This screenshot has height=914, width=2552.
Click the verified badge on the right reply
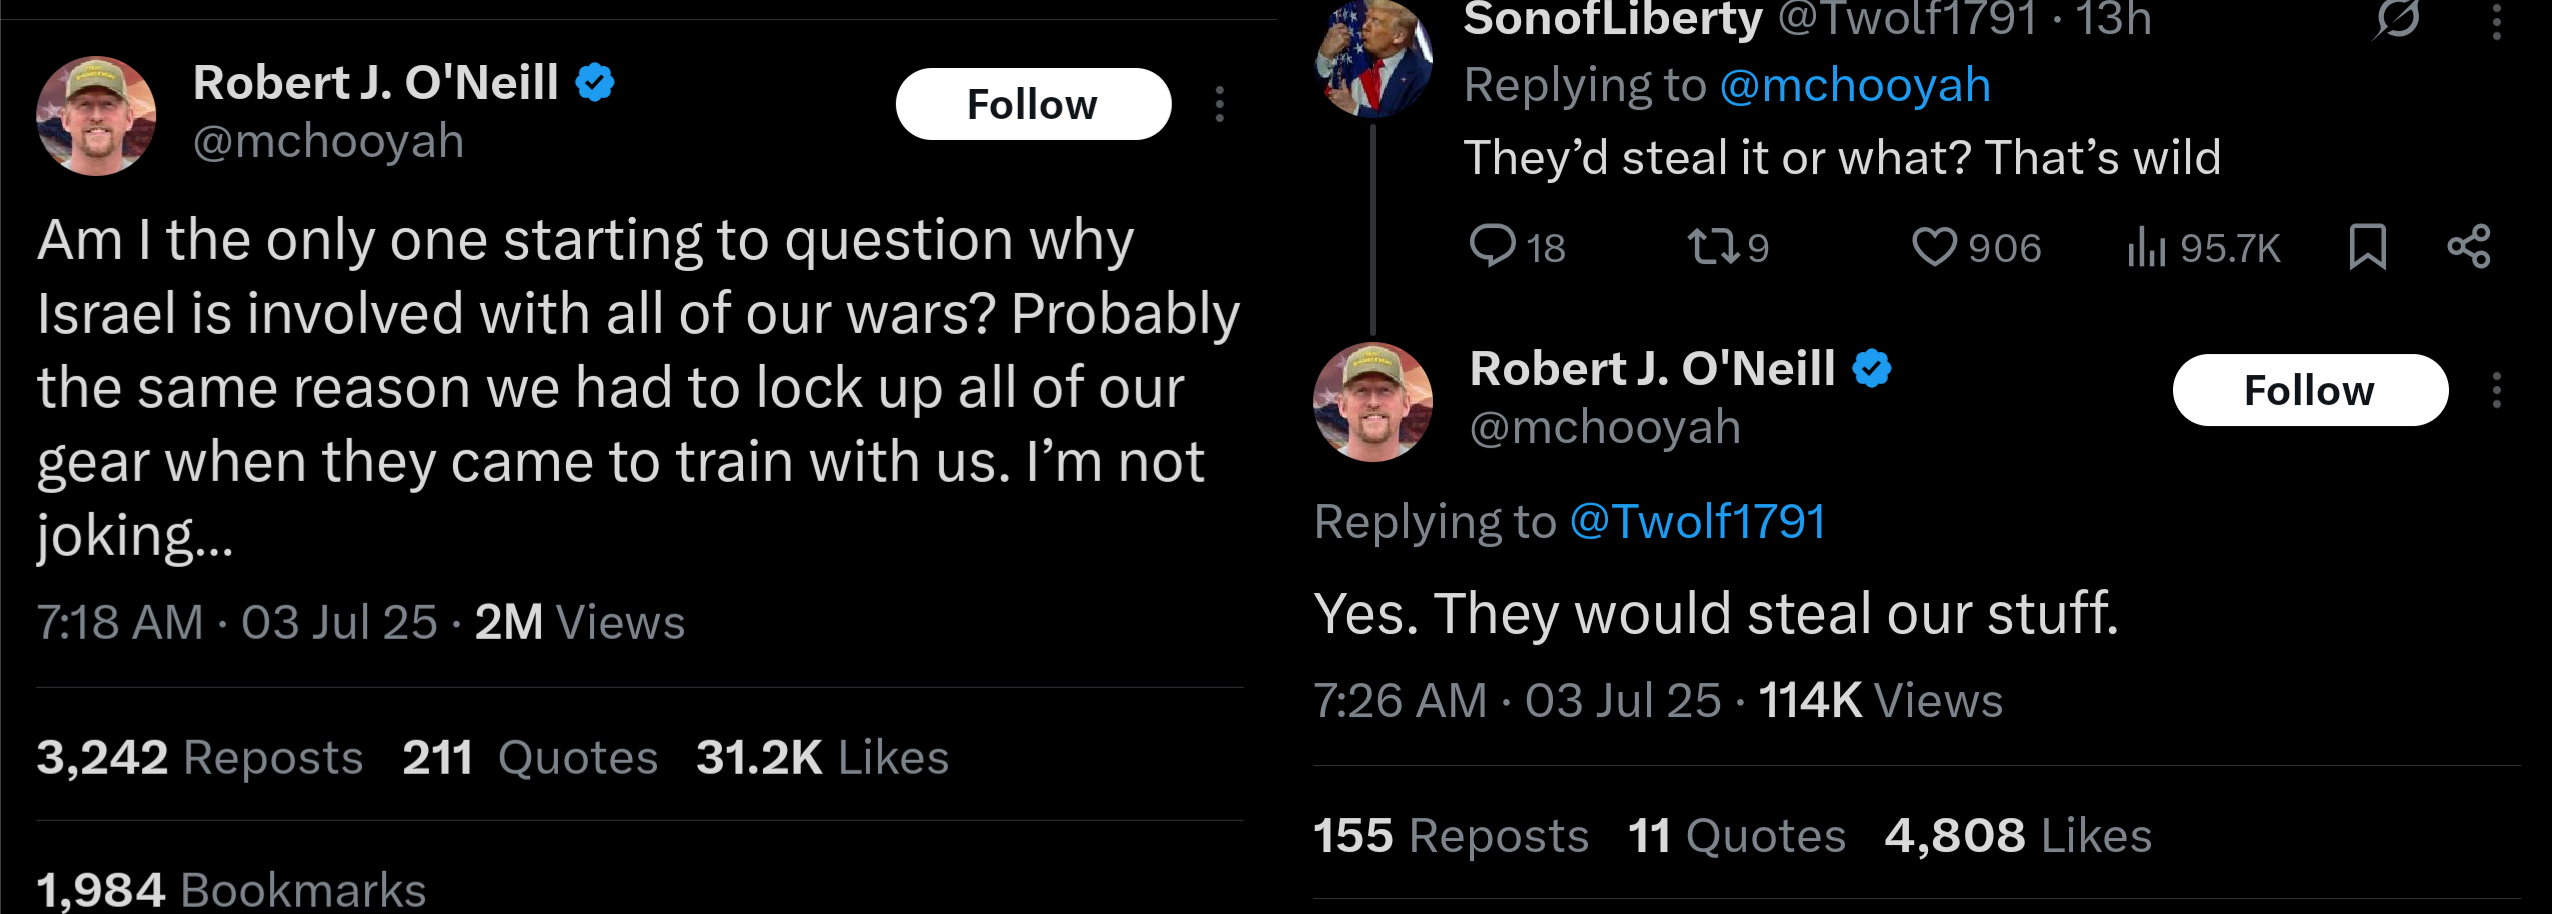click(x=1872, y=369)
